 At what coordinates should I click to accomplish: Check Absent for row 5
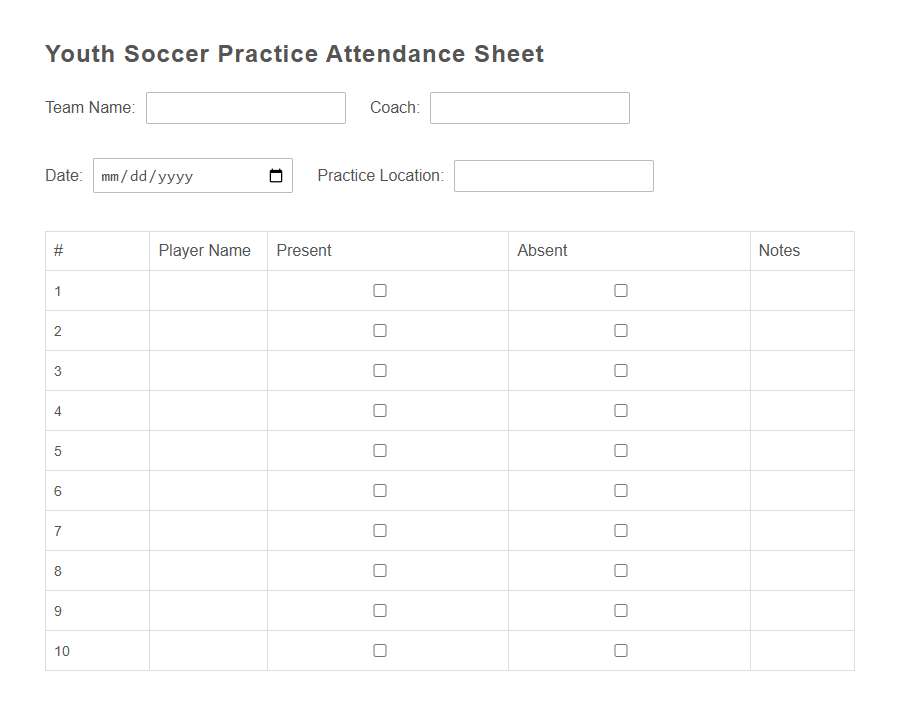(x=620, y=450)
